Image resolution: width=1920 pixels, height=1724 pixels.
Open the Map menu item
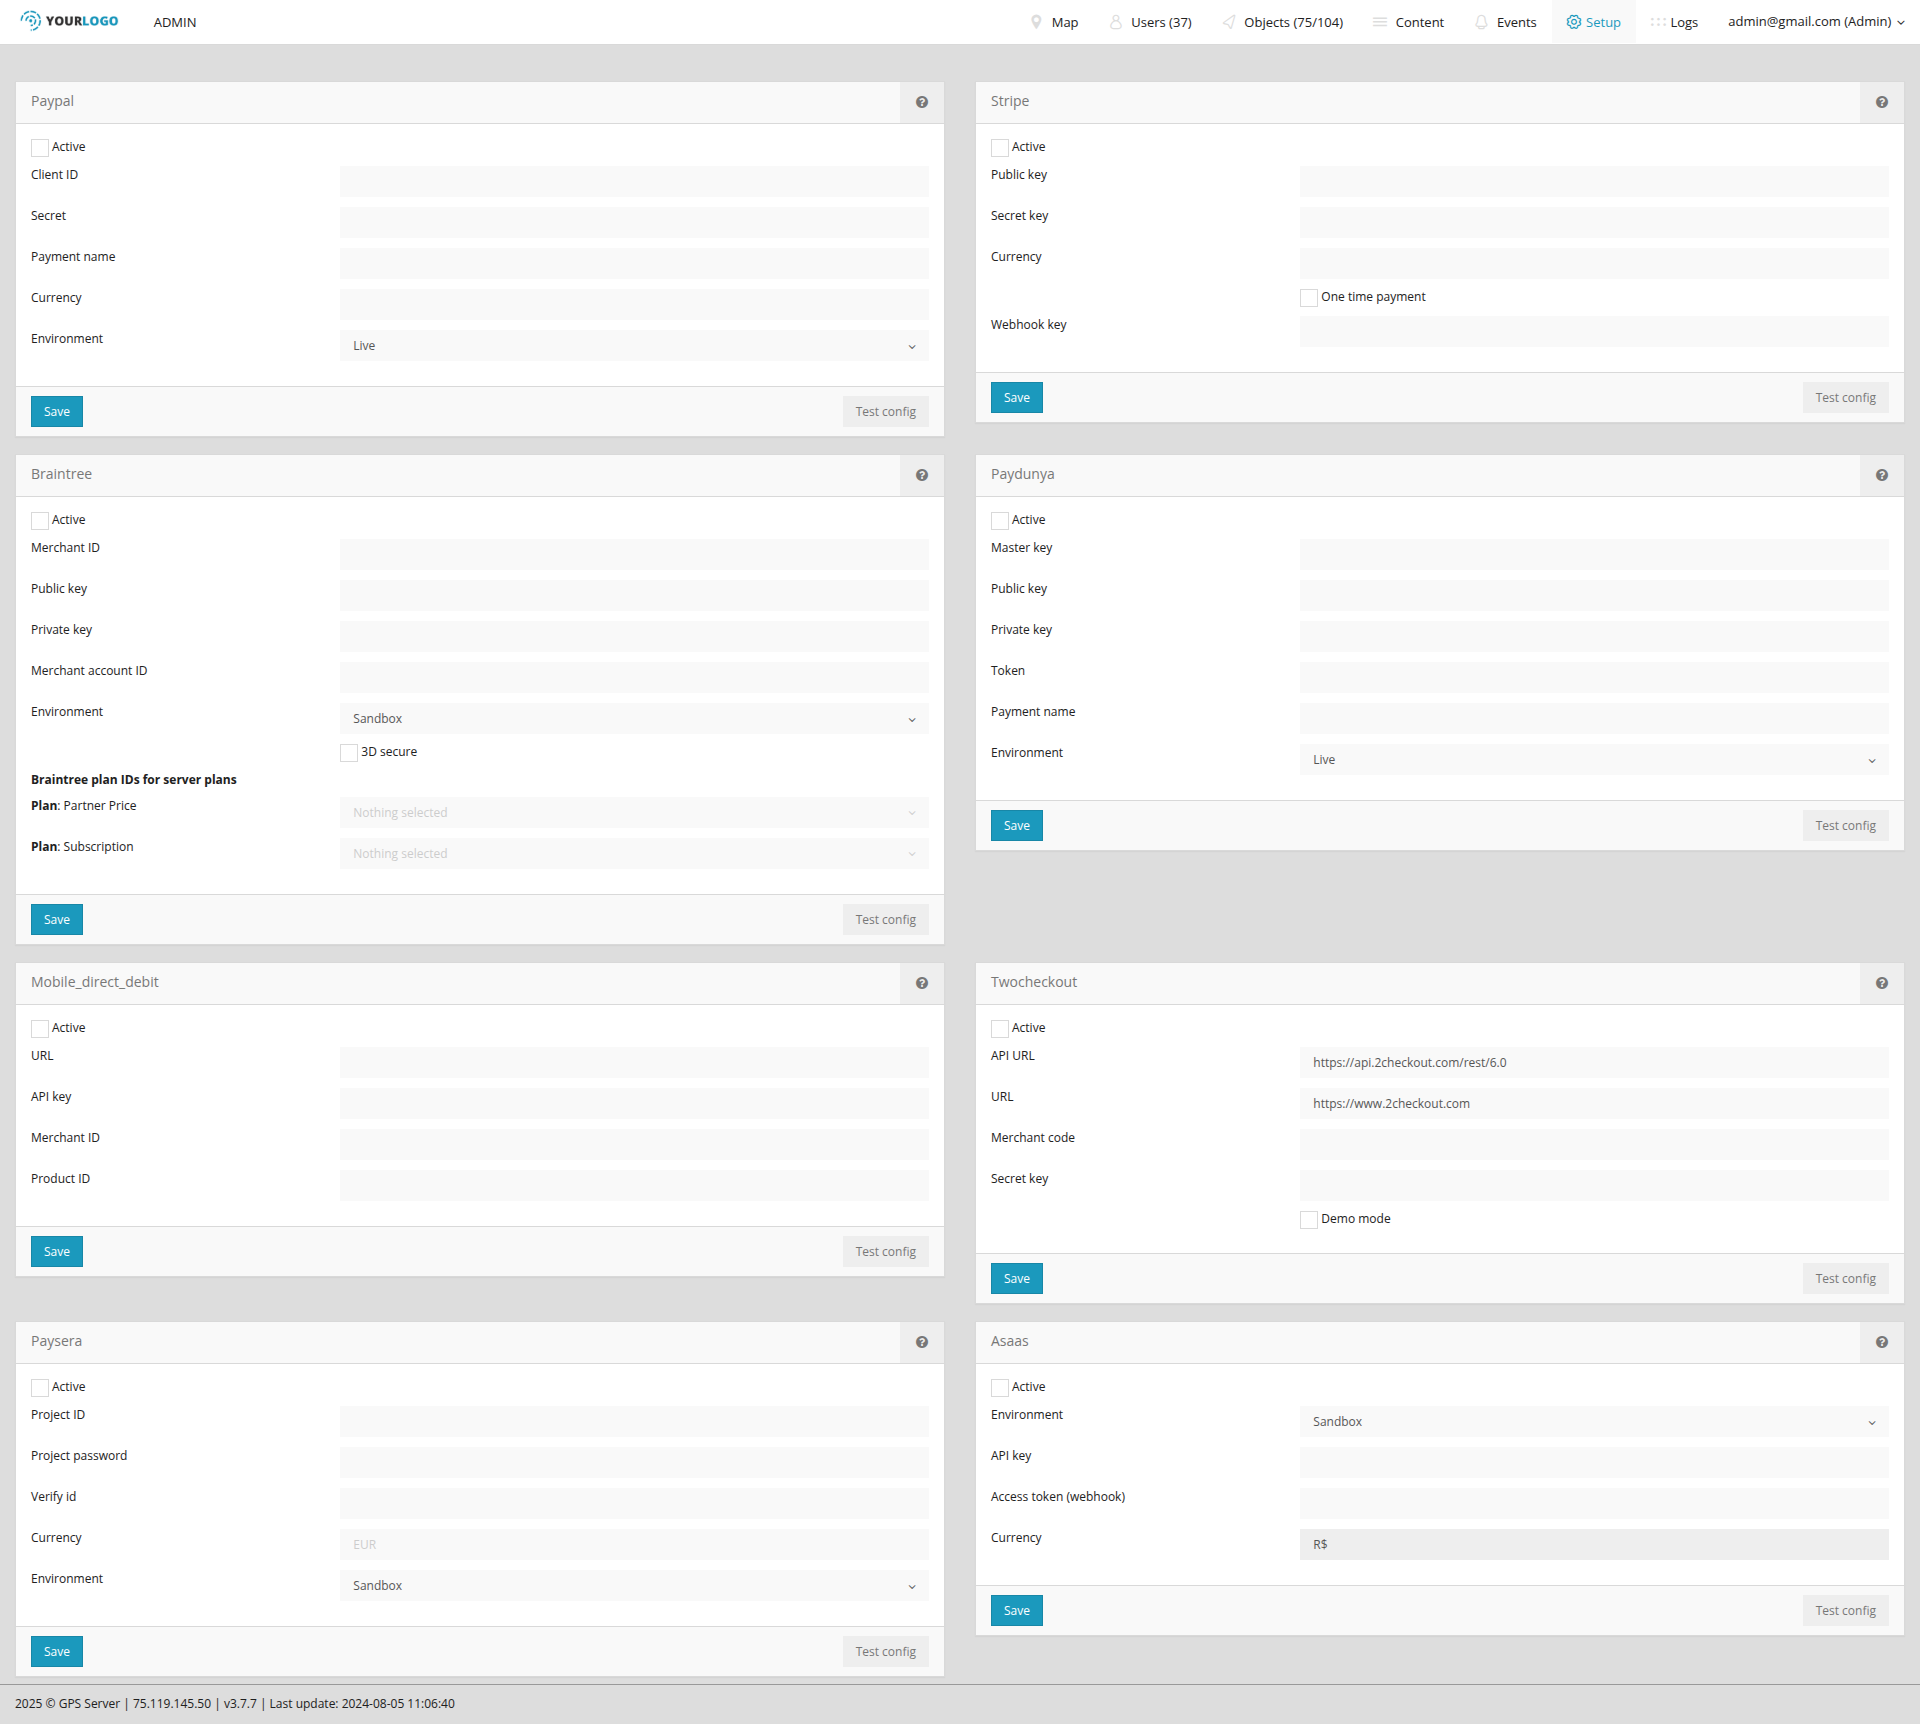[1055, 22]
